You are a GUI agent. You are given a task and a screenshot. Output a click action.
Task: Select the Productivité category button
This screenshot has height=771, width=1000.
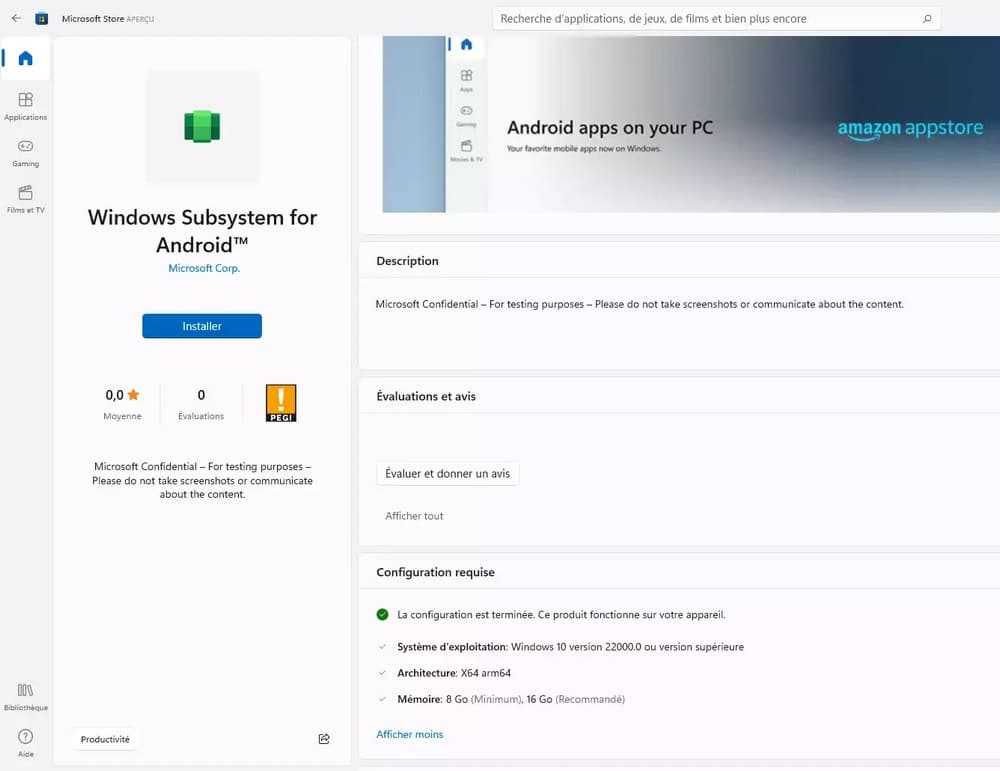(x=104, y=738)
